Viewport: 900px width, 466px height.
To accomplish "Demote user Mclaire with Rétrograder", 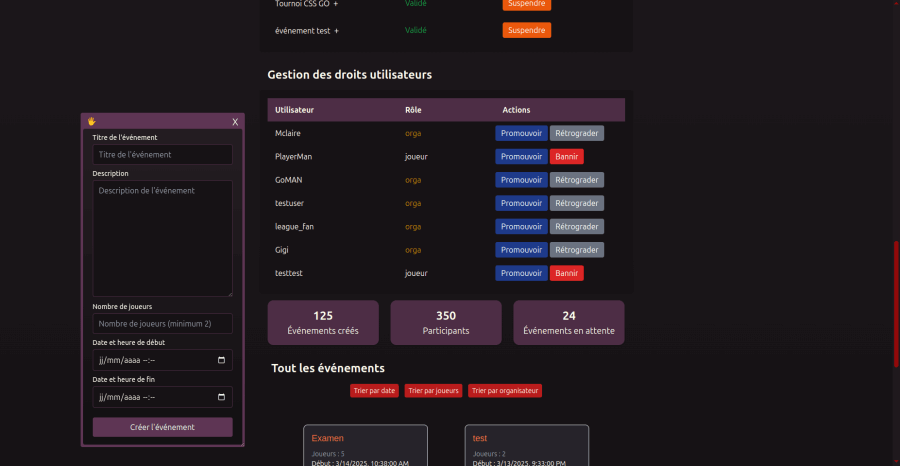I will click(x=577, y=133).
